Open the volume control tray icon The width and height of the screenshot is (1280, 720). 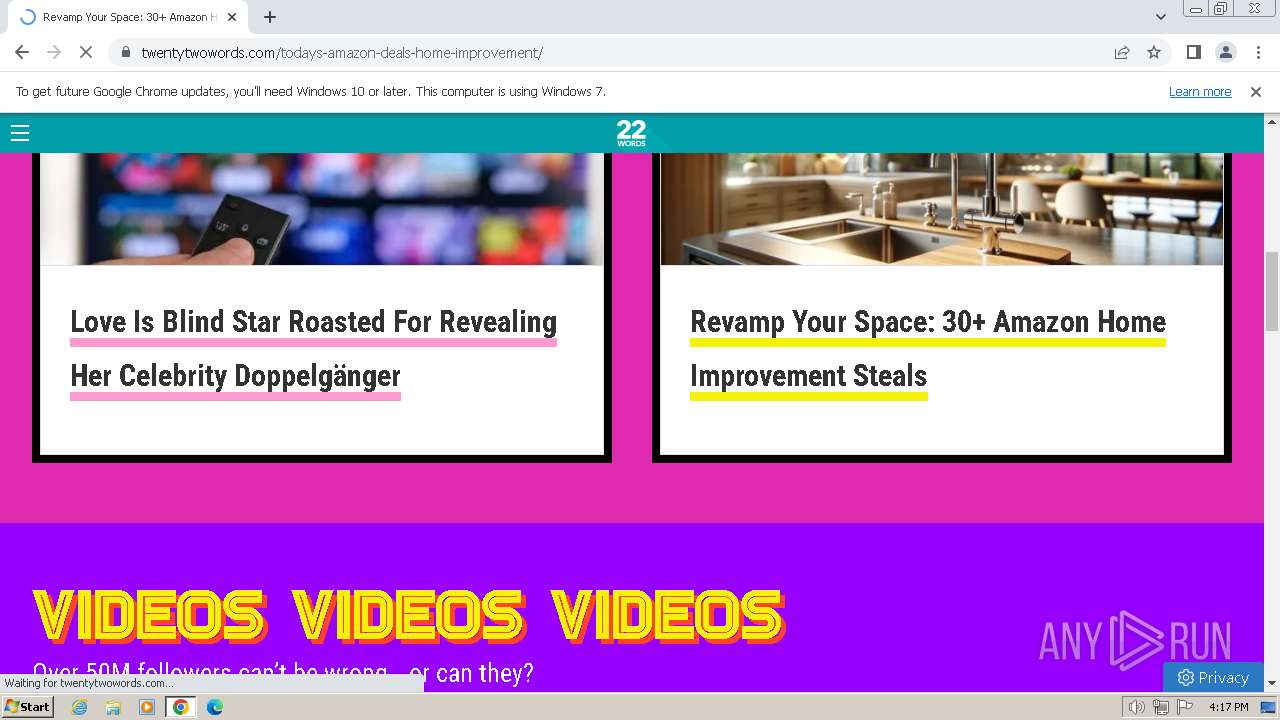pyautogui.click(x=1136, y=707)
